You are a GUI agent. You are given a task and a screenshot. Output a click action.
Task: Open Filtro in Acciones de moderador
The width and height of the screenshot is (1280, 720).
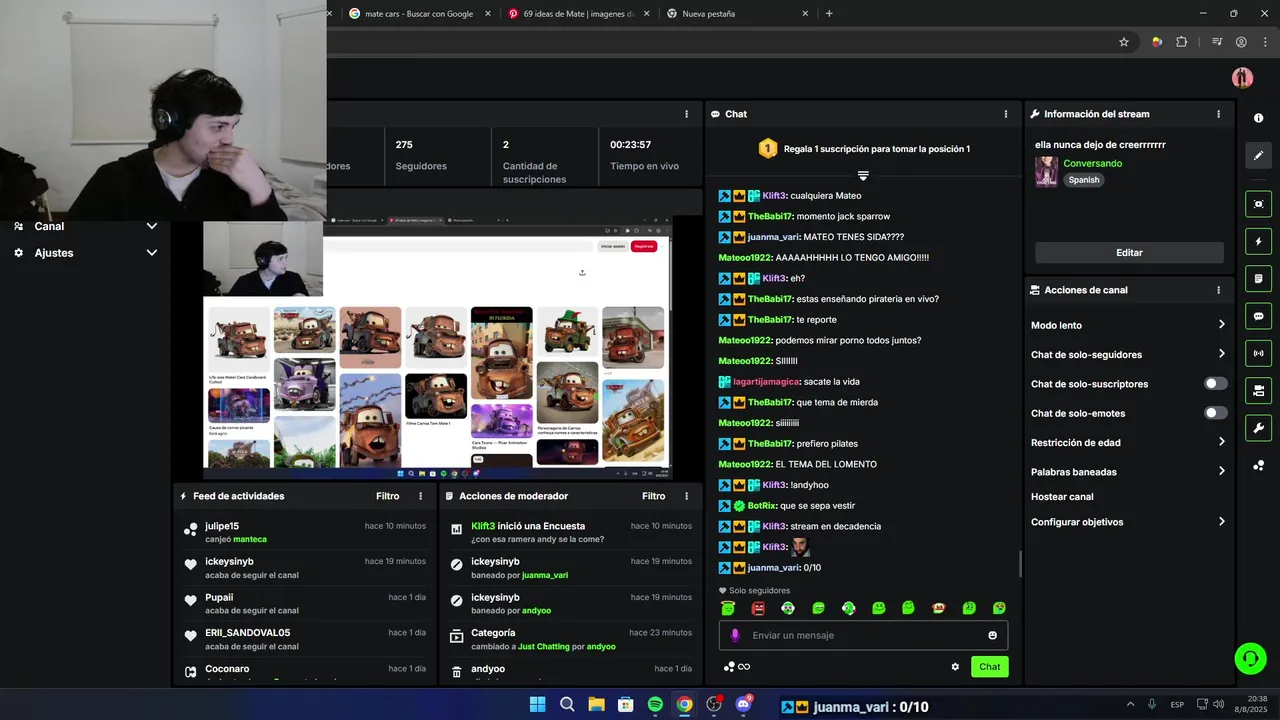point(654,496)
